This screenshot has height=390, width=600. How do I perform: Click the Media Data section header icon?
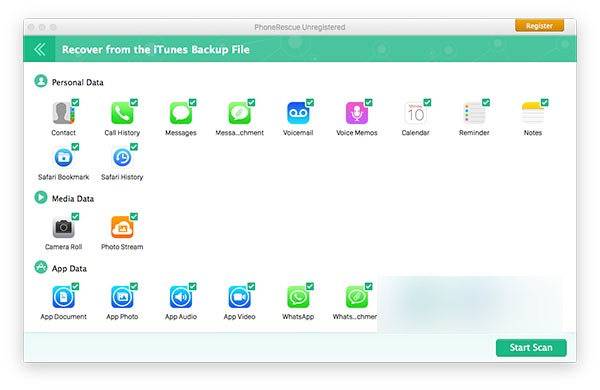pos(41,197)
